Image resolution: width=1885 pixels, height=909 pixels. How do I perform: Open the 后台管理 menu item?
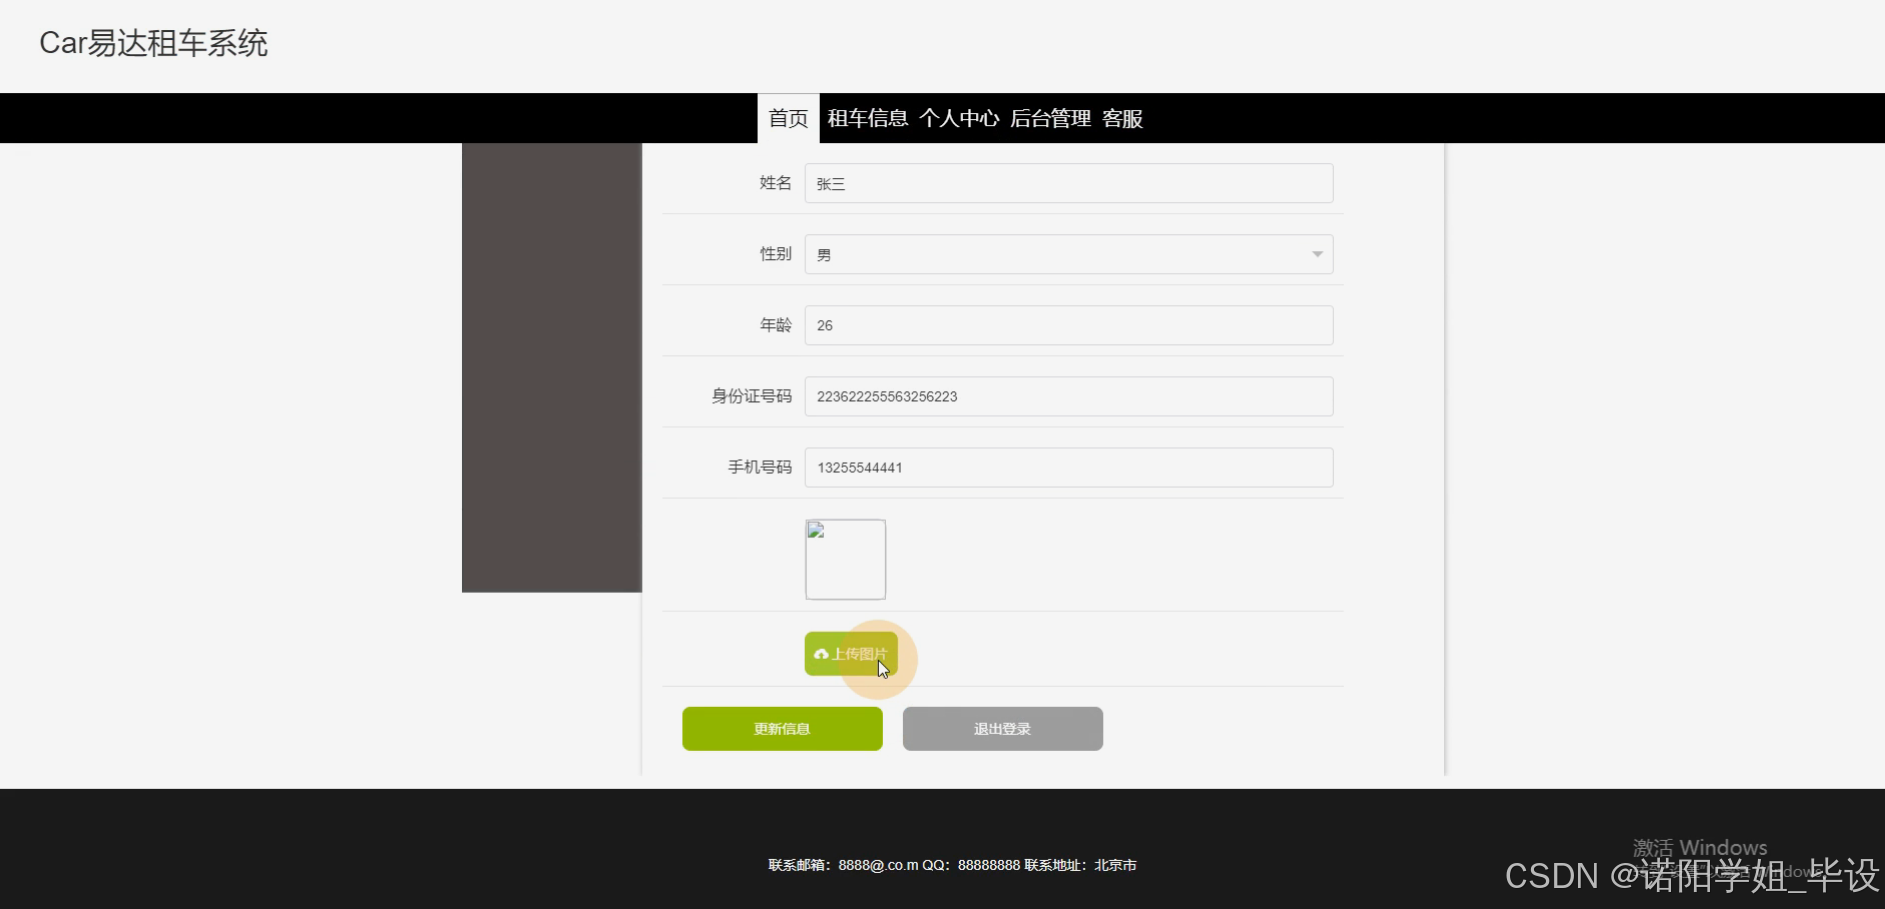pyautogui.click(x=1049, y=118)
